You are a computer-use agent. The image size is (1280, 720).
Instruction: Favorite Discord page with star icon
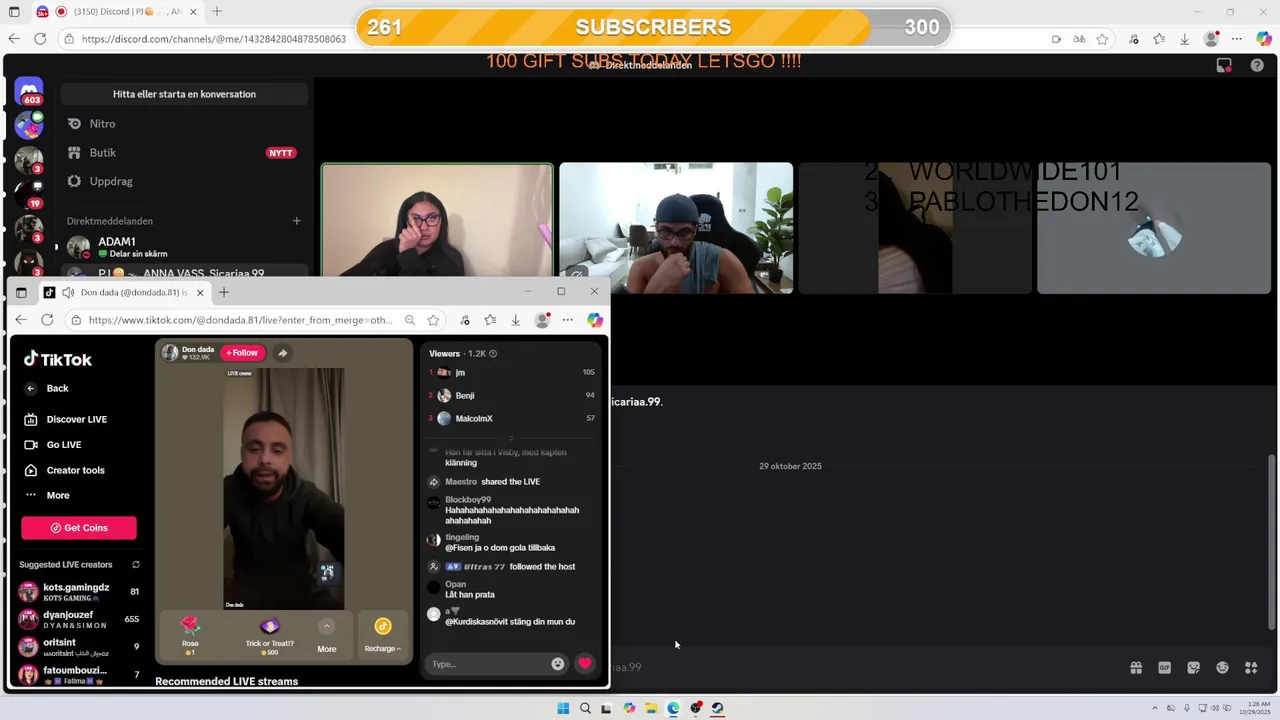1102,39
